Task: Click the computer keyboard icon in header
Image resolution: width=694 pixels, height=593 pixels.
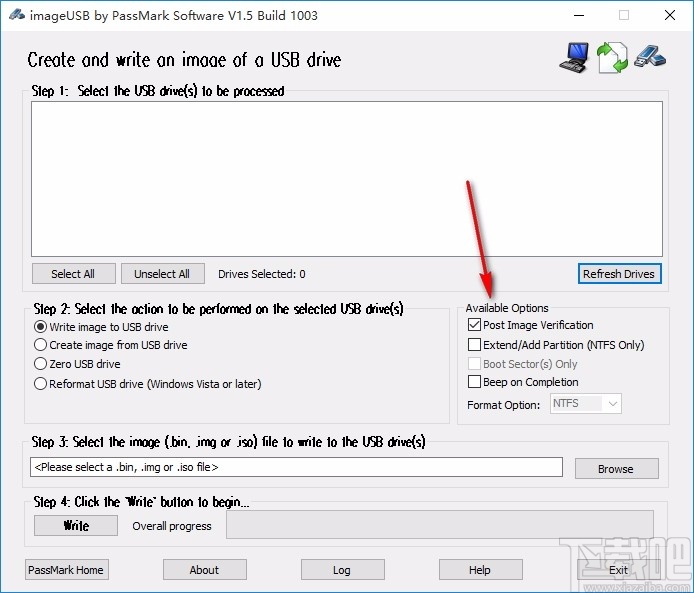Action: [574, 58]
